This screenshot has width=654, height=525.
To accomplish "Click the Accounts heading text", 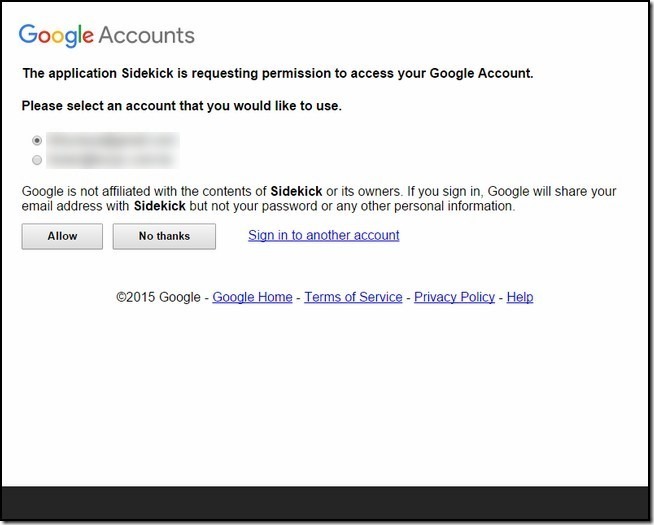I will (x=147, y=35).
